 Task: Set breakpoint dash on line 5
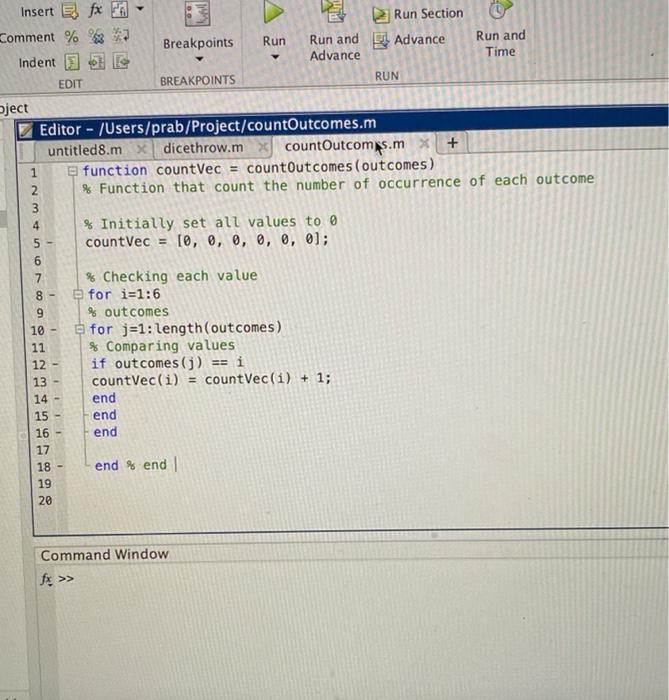click(50, 242)
